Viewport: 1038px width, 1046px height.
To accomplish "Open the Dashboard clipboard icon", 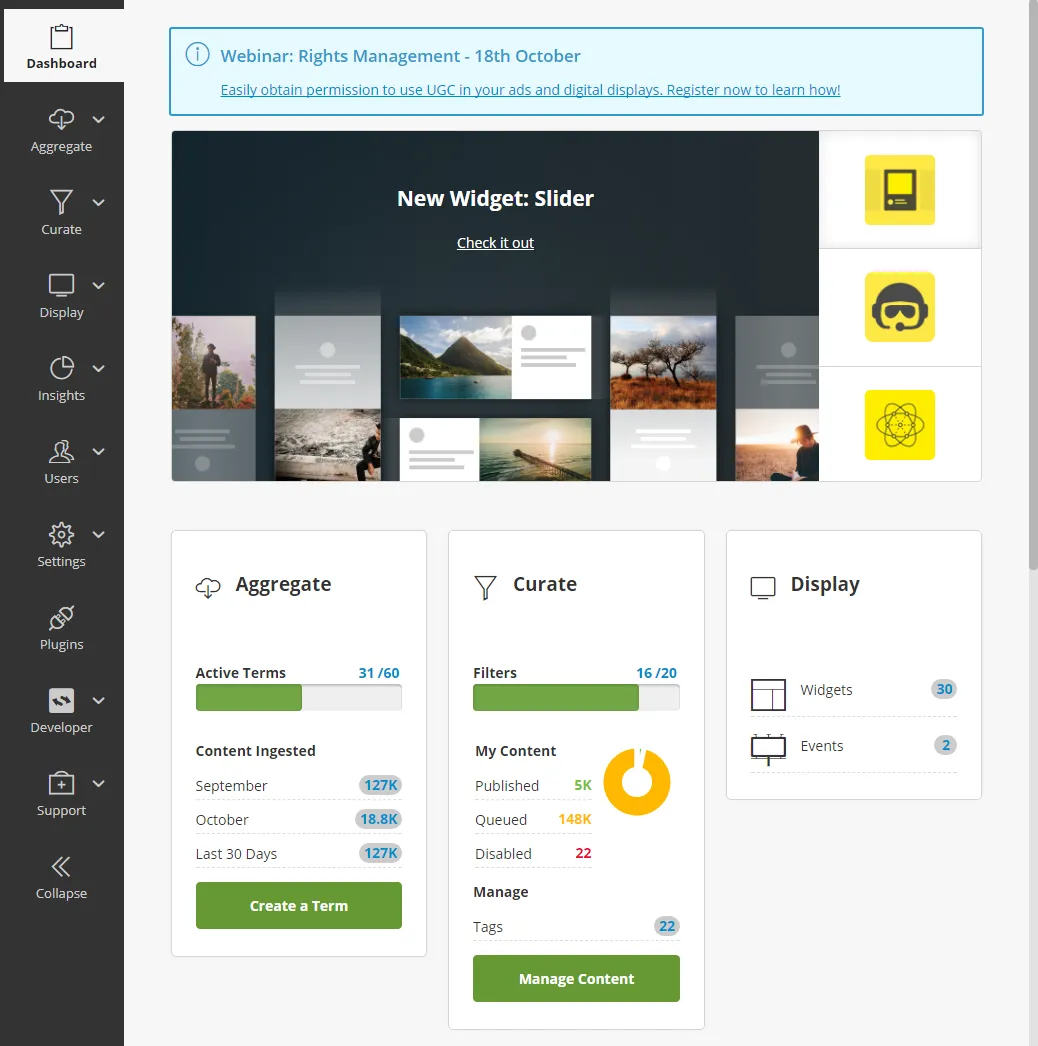I will 61,37.
